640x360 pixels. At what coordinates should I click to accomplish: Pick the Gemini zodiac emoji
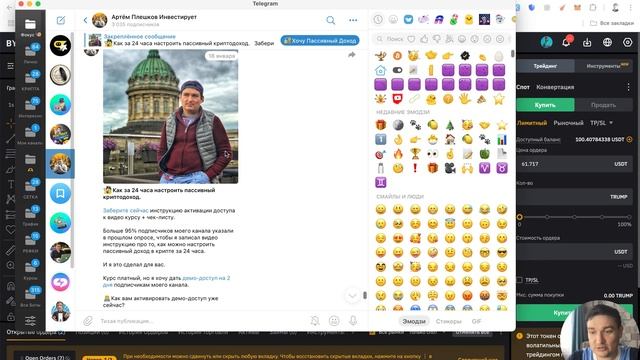[x=380, y=182]
